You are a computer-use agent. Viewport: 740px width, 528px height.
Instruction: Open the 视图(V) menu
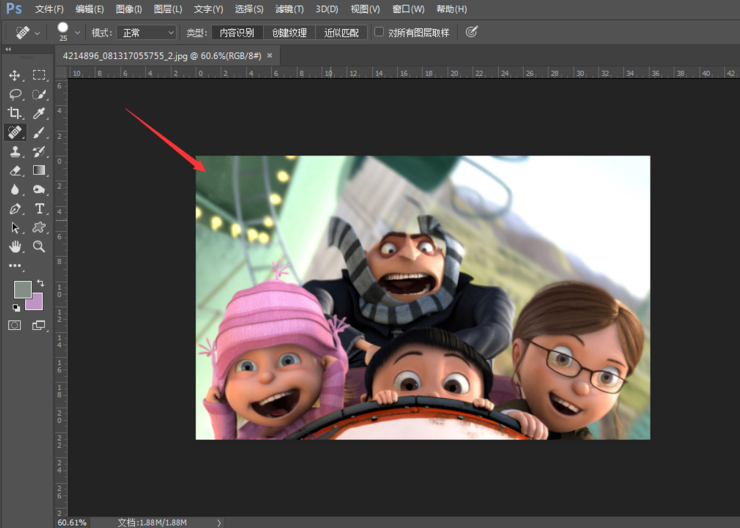tap(365, 9)
